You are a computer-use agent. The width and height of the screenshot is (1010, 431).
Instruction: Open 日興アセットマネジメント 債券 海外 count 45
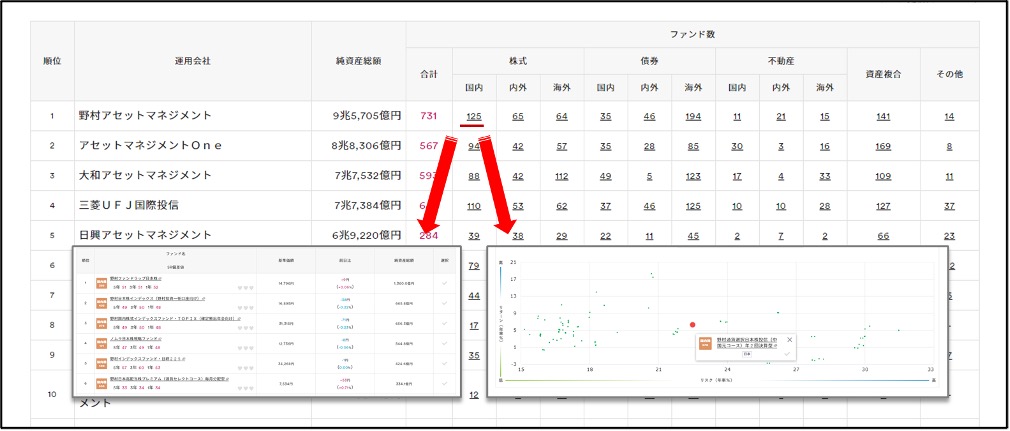click(693, 236)
